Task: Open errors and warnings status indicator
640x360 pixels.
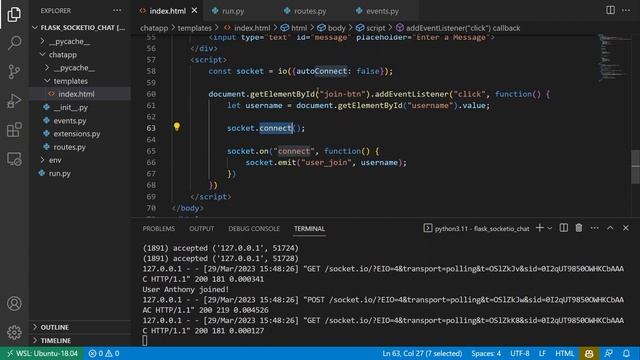Action: point(104,353)
